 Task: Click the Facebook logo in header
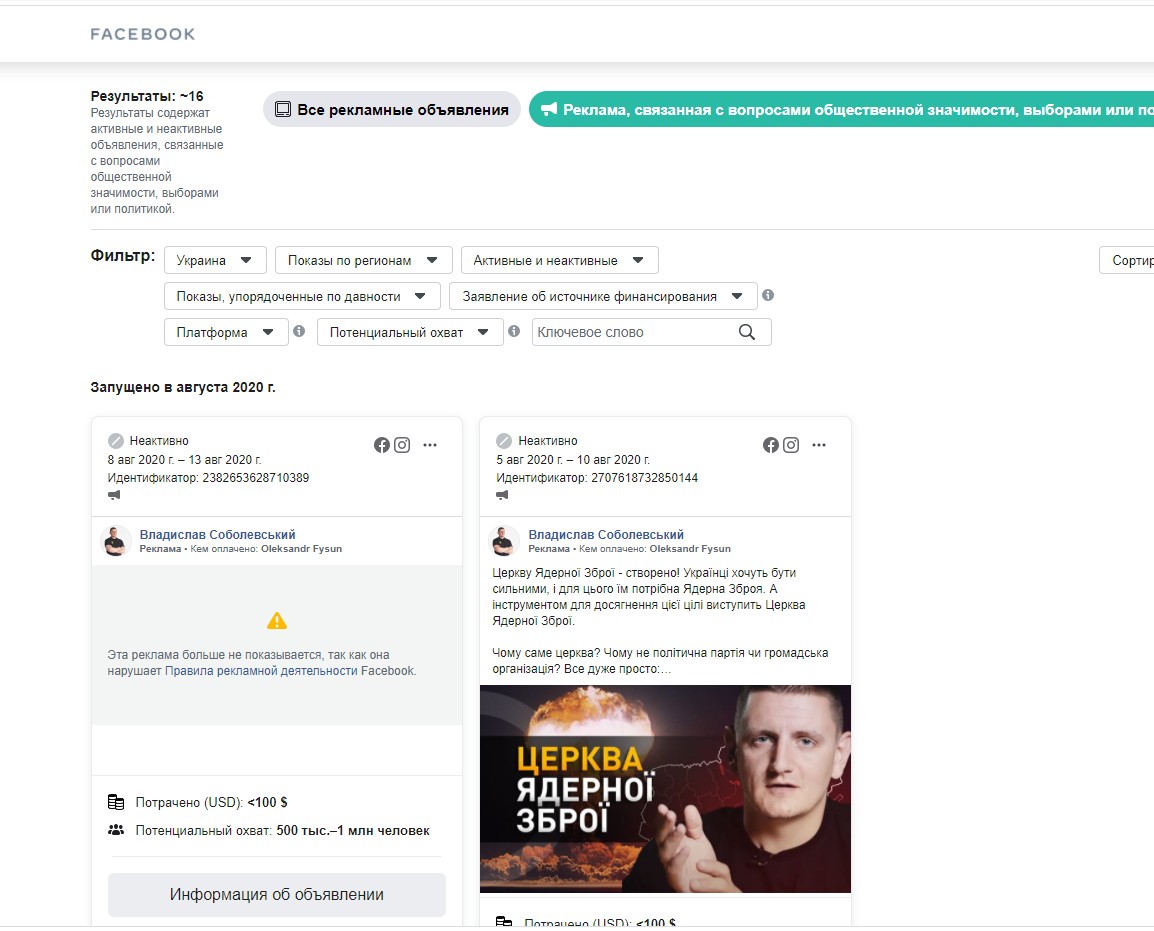143,34
